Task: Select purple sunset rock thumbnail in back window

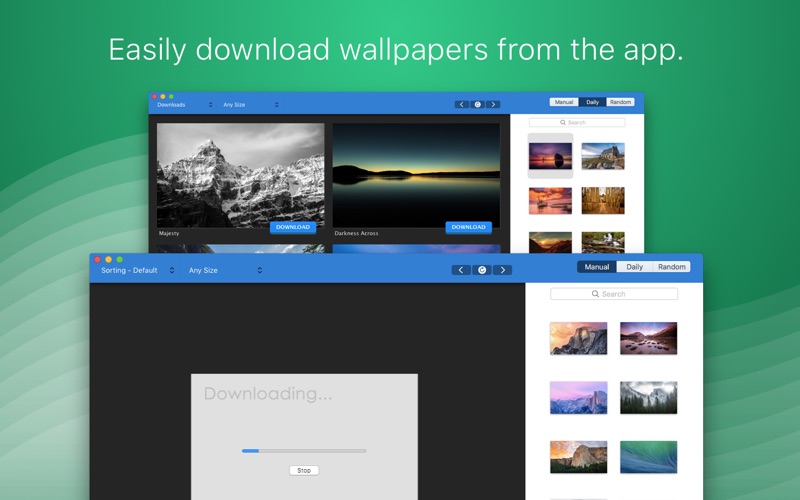Action: pos(550,156)
